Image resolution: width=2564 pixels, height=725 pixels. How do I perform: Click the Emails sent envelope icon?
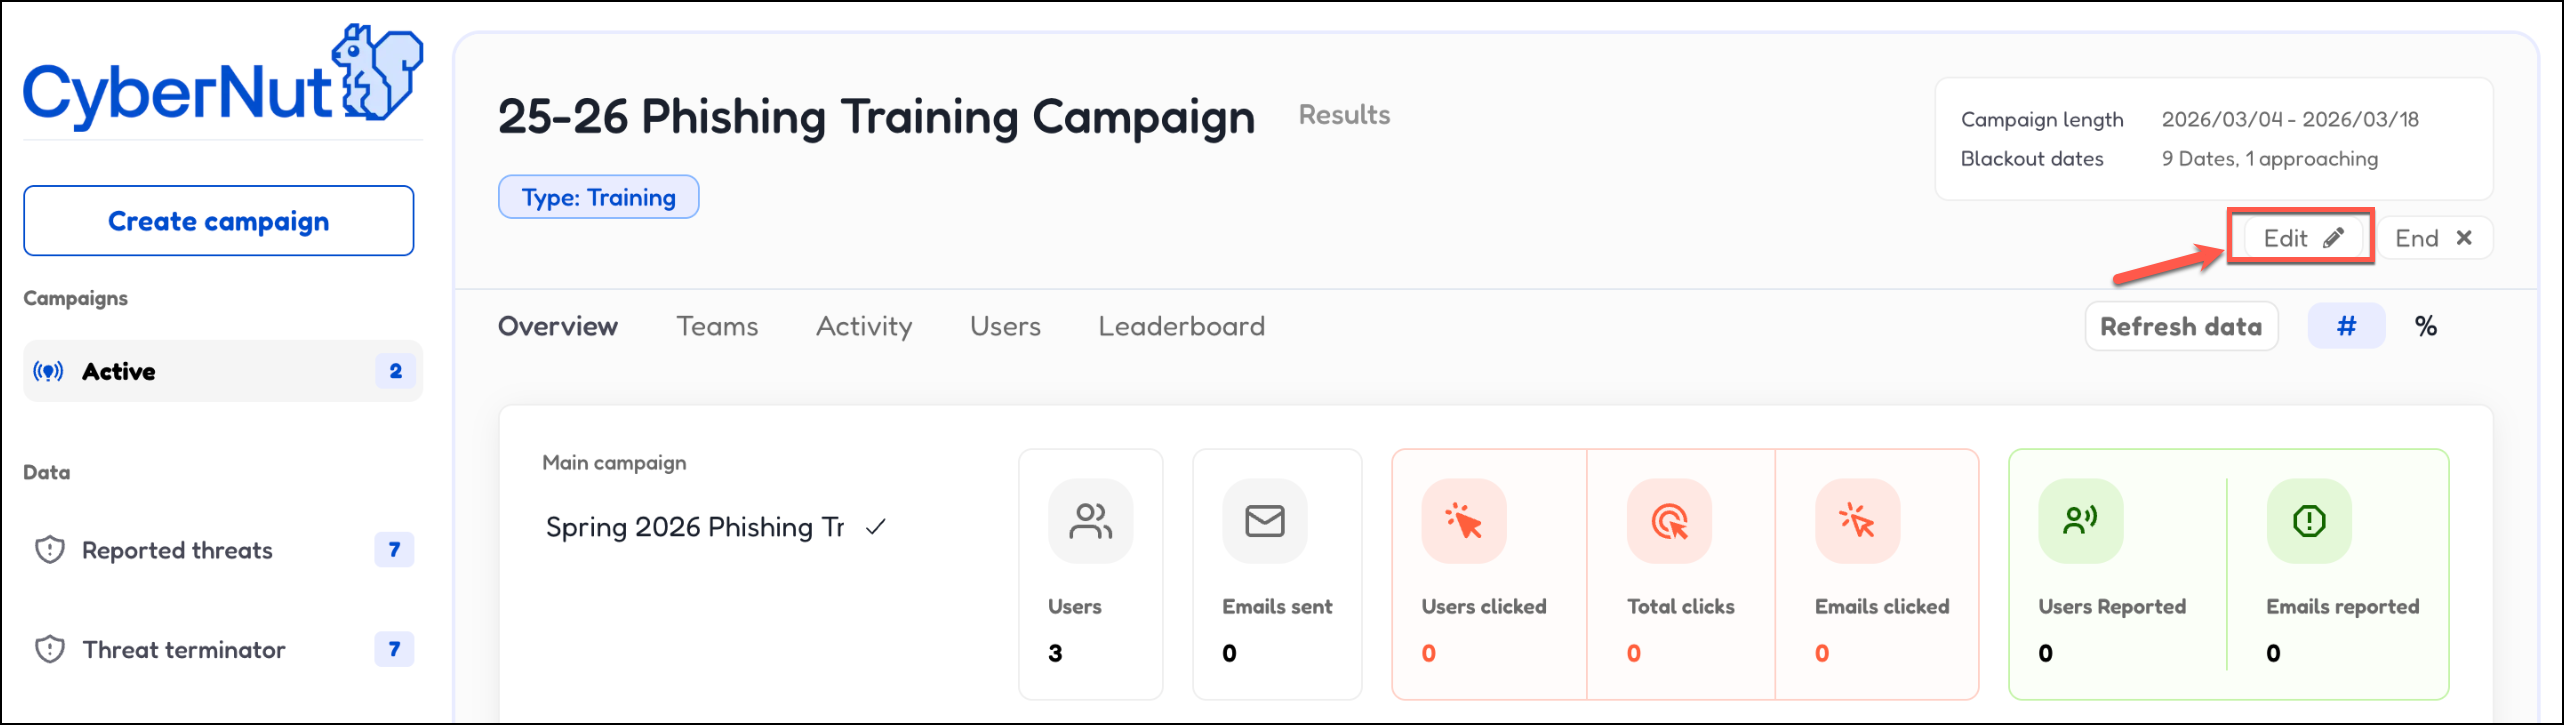pyautogui.click(x=1264, y=521)
